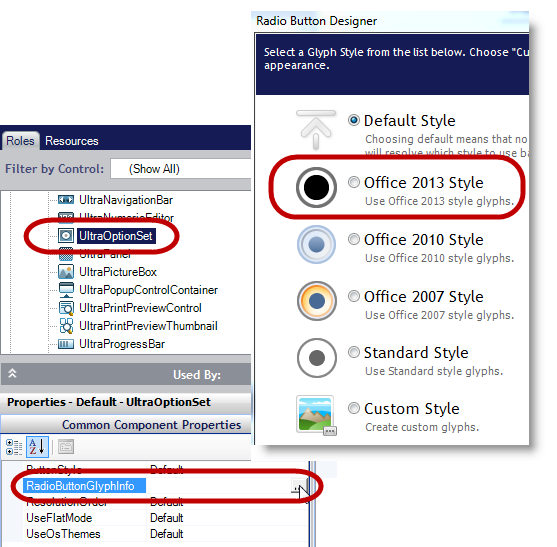This screenshot has width=557, height=547.
Task: Select UltraPrintPreviewThumbnail tree node
Action: 148,326
